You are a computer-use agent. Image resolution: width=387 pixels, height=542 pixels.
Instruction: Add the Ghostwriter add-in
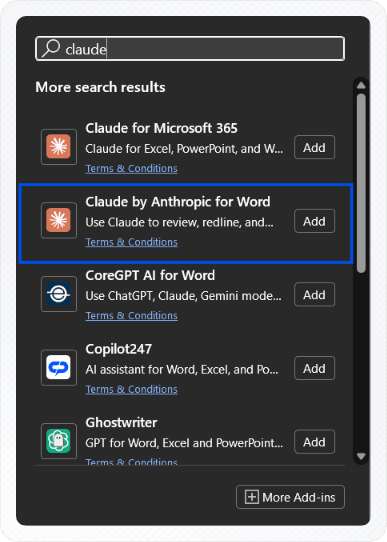pyautogui.click(x=314, y=442)
